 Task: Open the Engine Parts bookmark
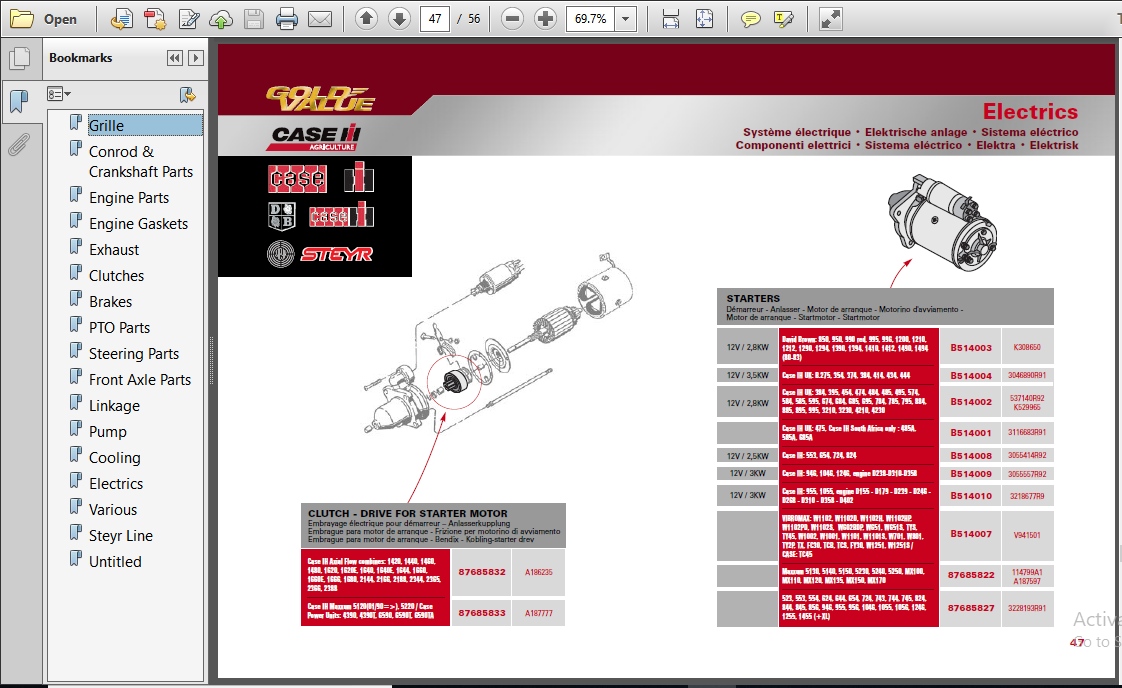(x=129, y=198)
